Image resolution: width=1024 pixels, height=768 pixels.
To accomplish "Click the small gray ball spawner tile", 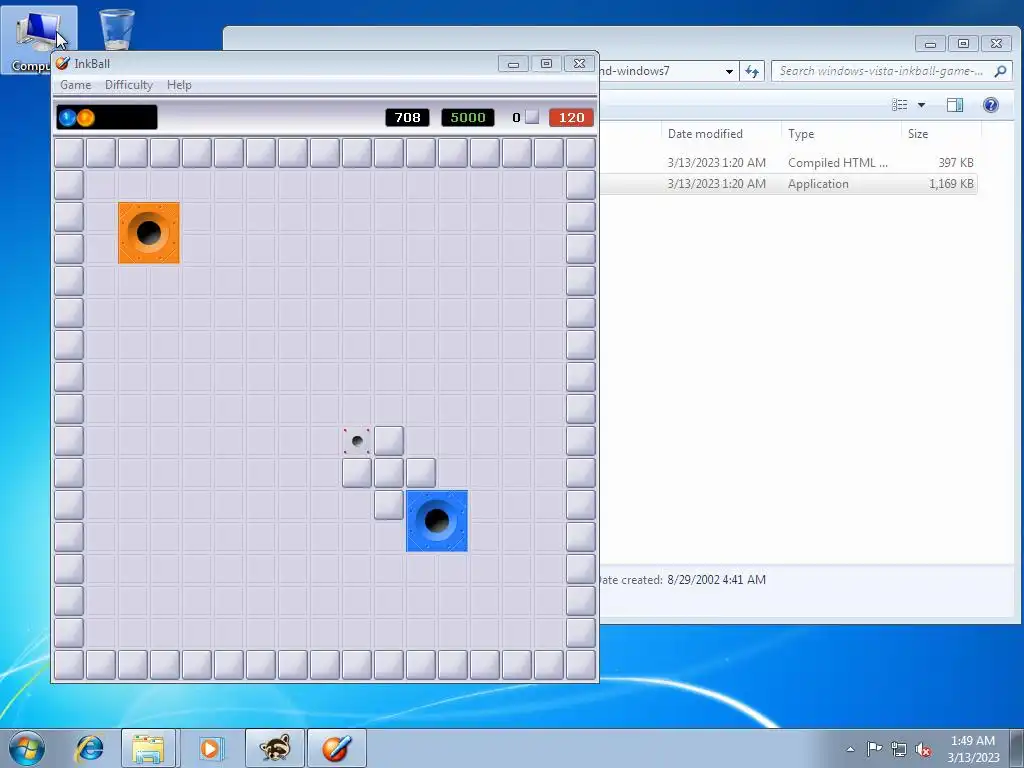I will 357,441.
